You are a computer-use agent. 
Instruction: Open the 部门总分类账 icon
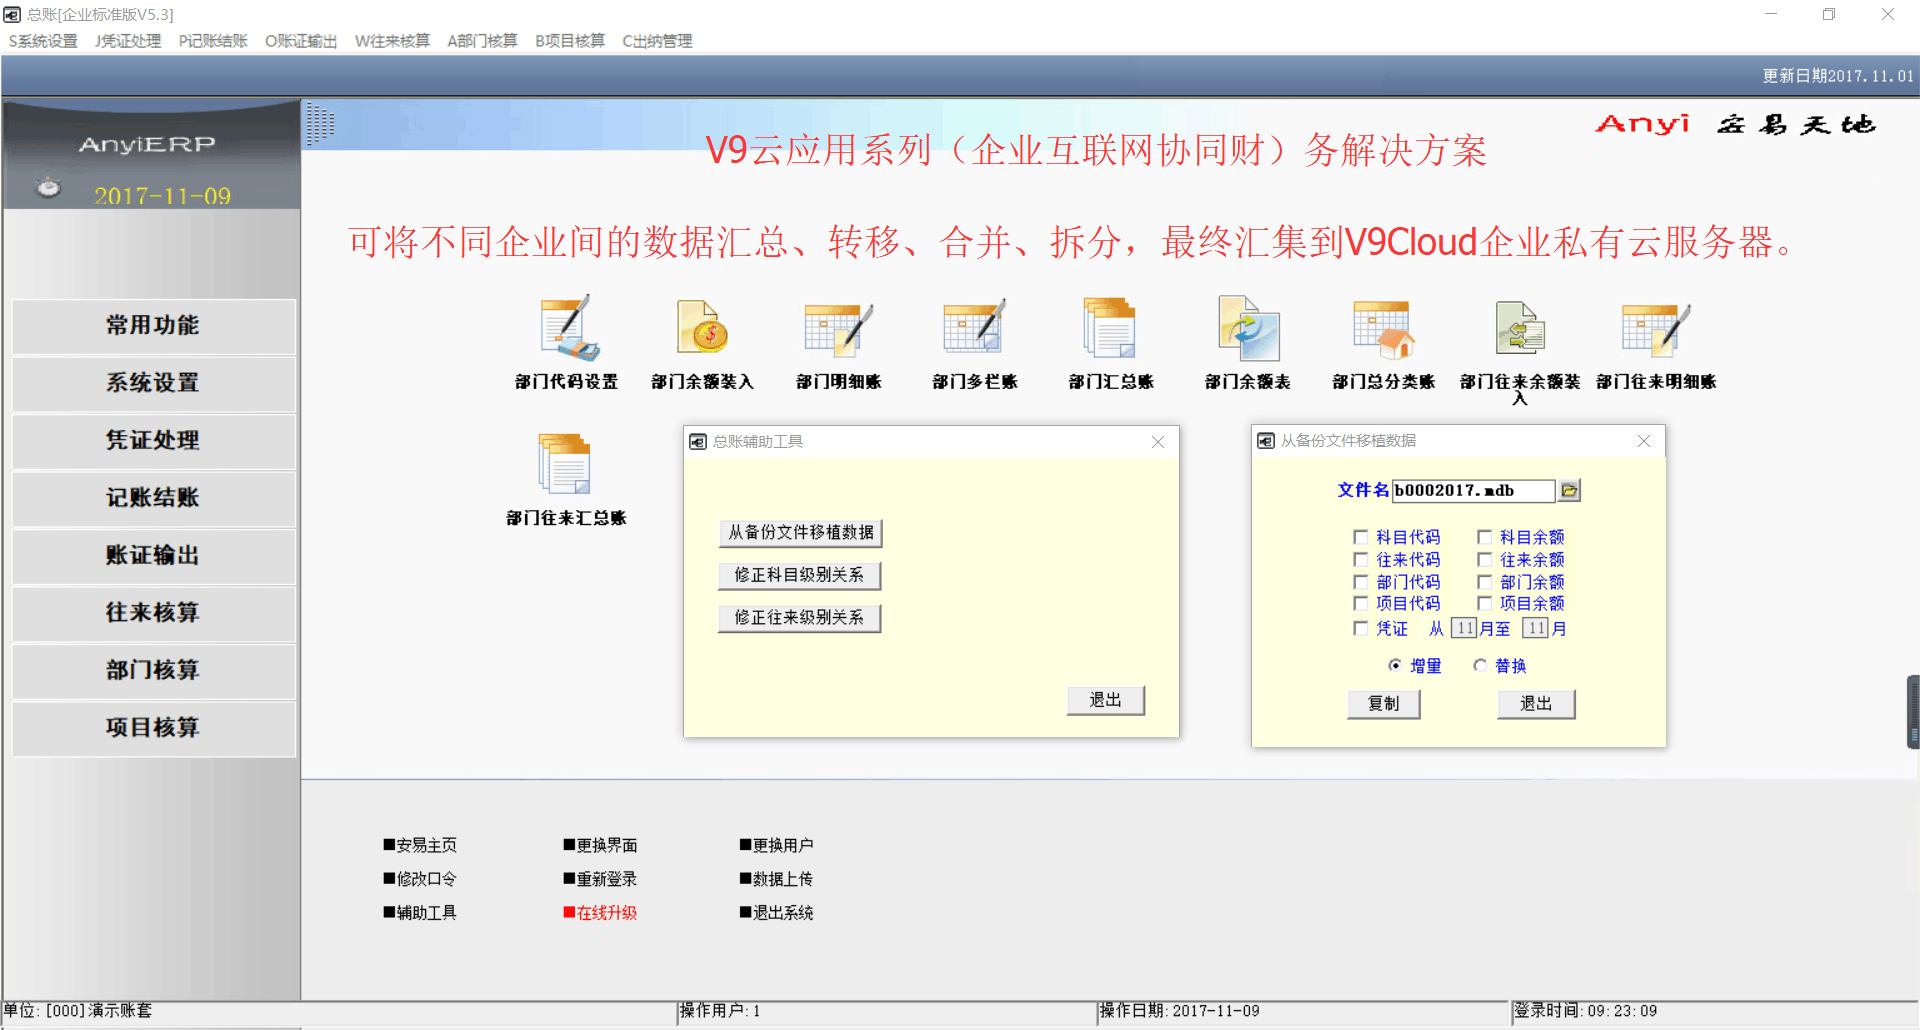[x=1384, y=329]
